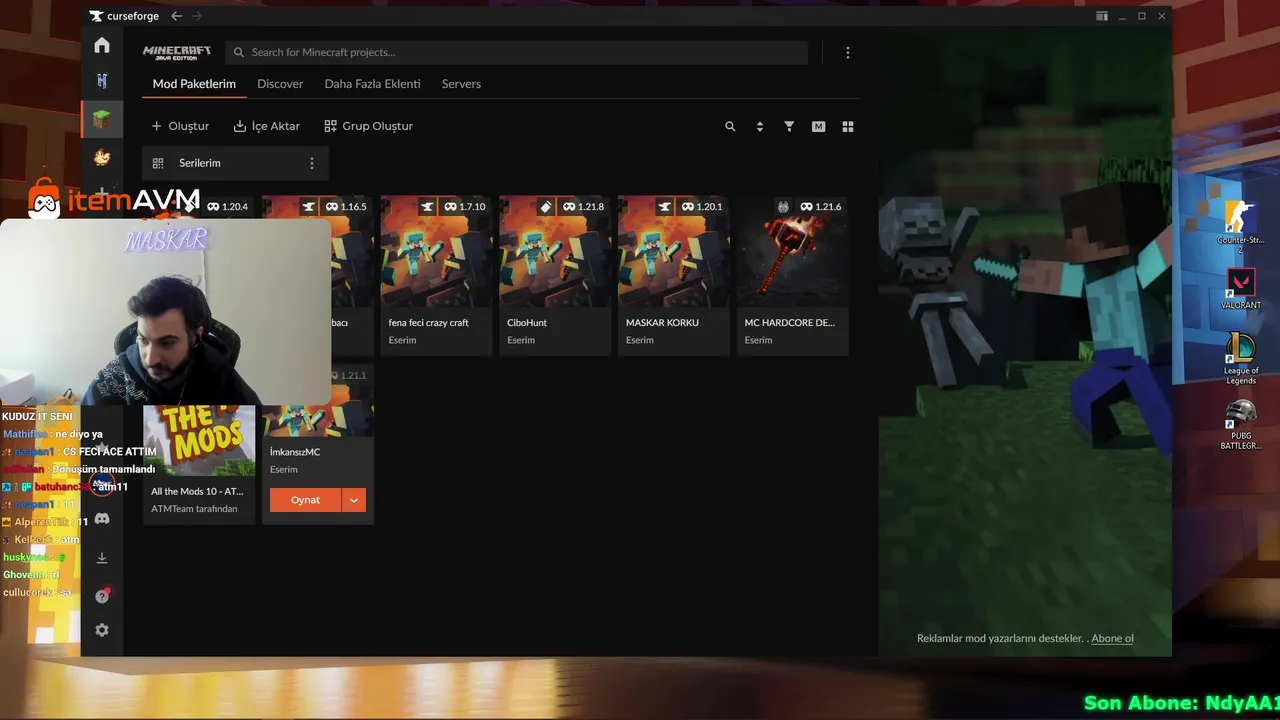Switch to the Mod Paketlerim tab
The height and width of the screenshot is (720, 1280).
pos(194,84)
